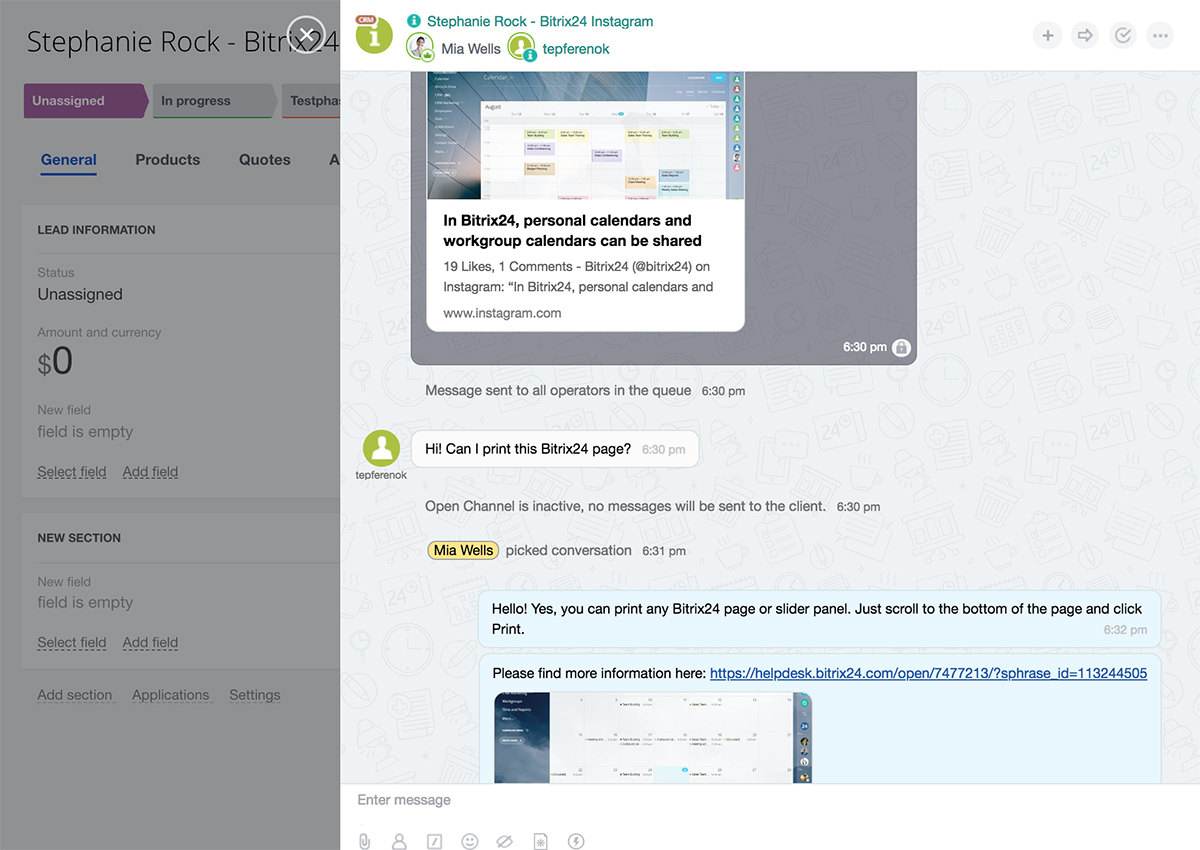Click the plus icon in chat header
The width and height of the screenshot is (1200, 850).
[x=1047, y=36]
